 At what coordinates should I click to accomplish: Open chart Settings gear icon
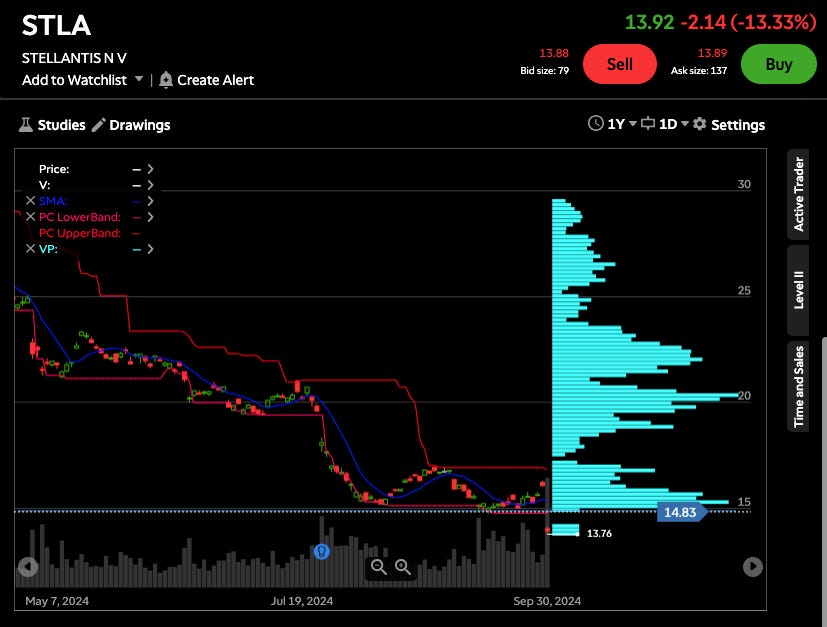tap(699, 124)
